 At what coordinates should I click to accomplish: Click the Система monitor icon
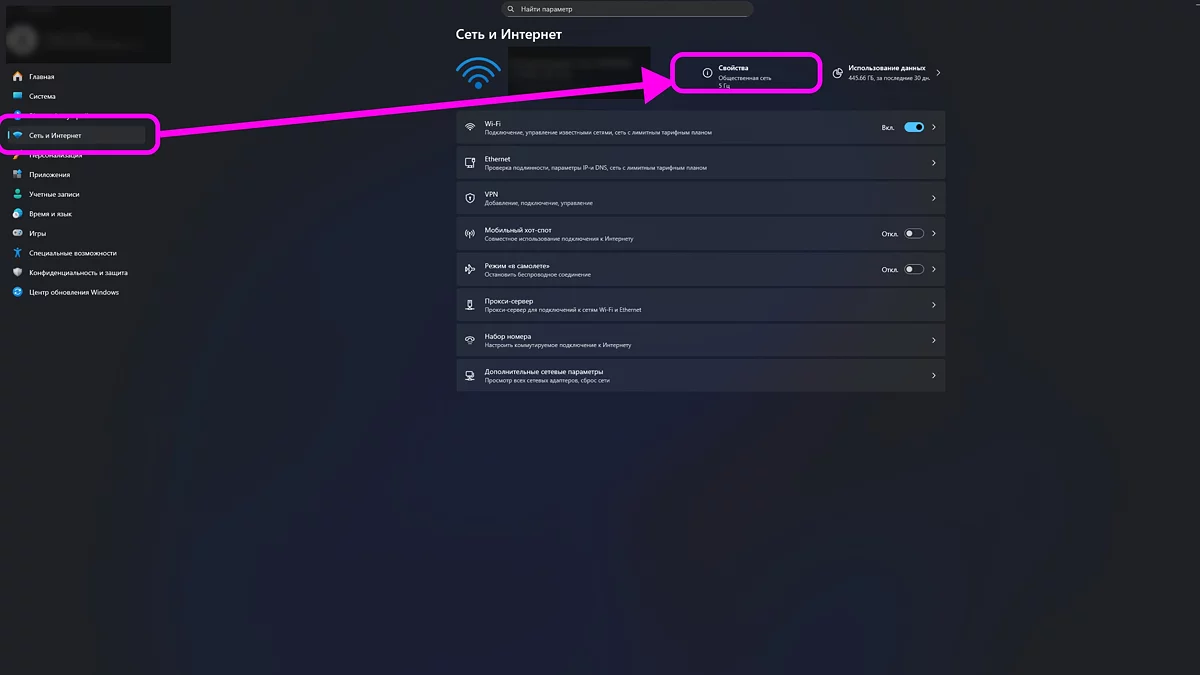click(x=18, y=97)
